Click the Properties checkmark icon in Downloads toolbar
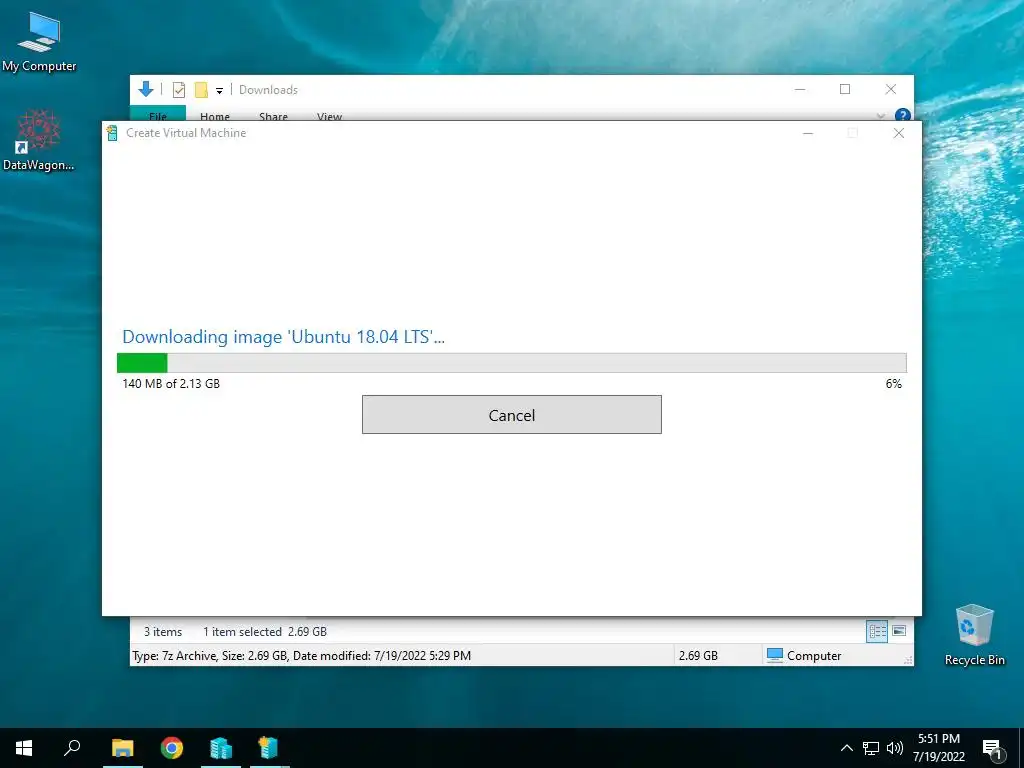 coord(178,89)
